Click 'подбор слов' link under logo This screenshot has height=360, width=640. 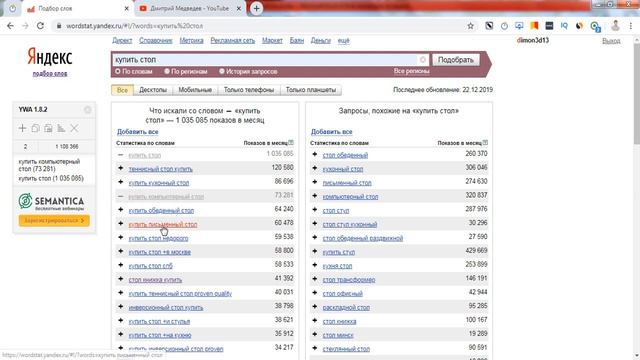50,73
